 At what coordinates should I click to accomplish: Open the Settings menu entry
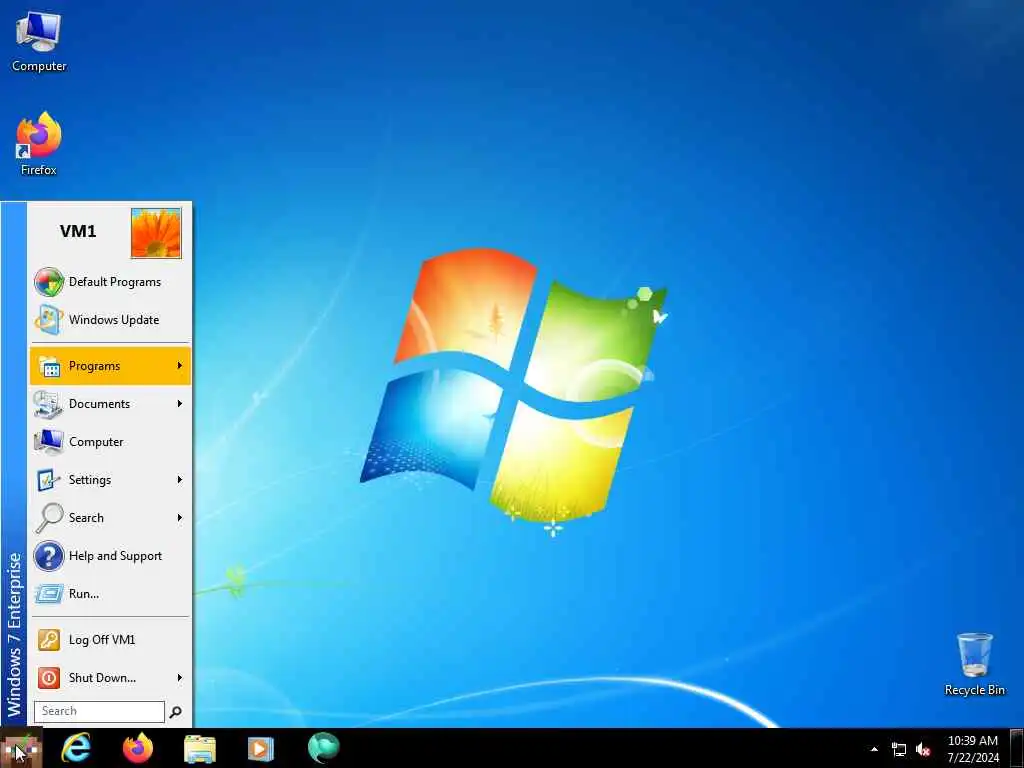pyautogui.click(x=110, y=479)
